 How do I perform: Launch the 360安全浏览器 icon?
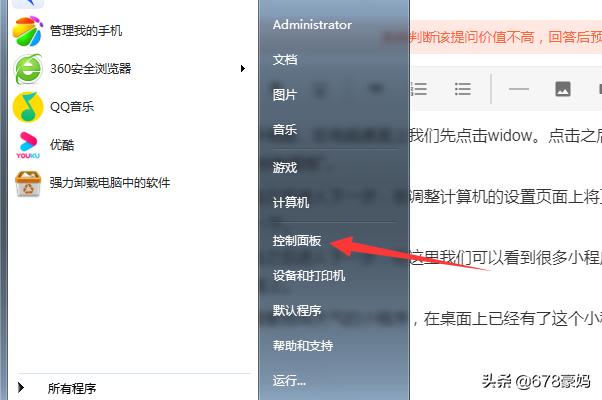[28, 69]
